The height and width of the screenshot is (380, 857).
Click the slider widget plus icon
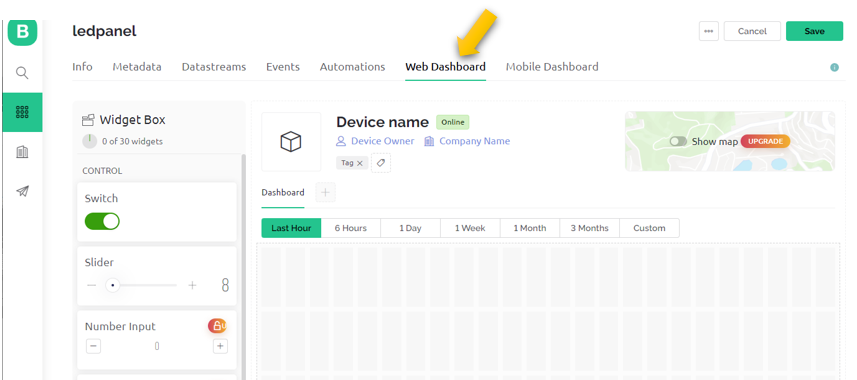(192, 285)
